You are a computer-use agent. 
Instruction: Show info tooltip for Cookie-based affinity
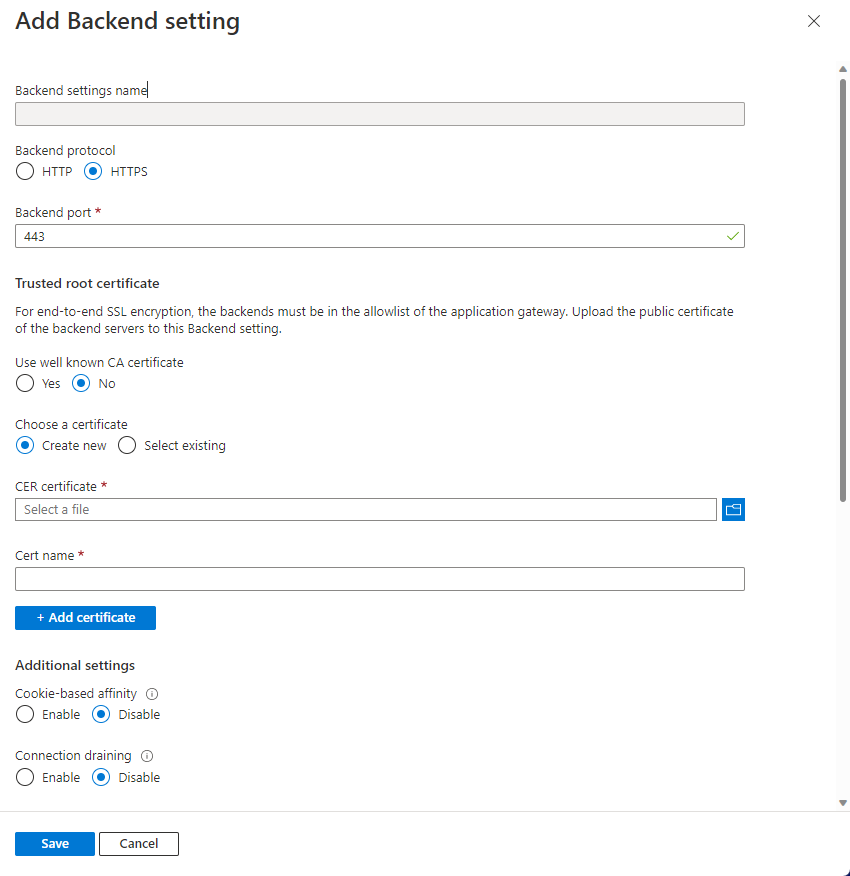(x=152, y=694)
